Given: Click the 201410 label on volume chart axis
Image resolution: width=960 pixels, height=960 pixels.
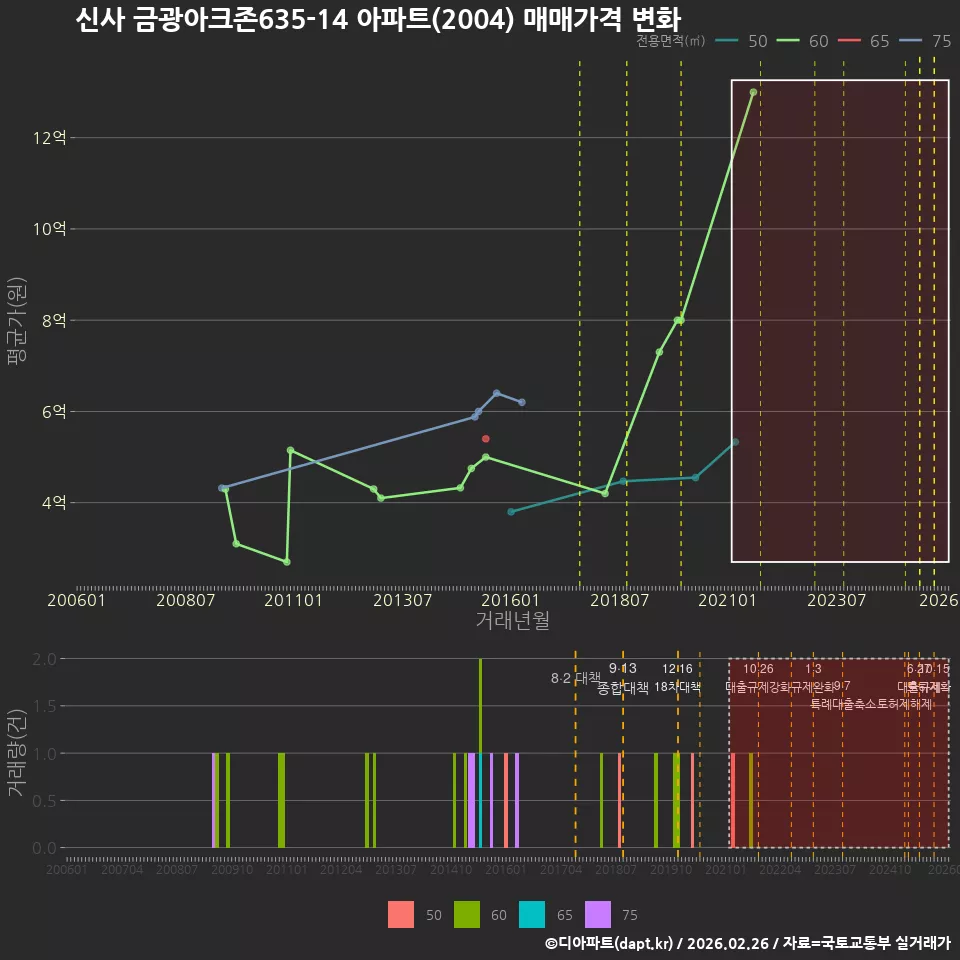Looking at the screenshot, I should pos(451,869).
